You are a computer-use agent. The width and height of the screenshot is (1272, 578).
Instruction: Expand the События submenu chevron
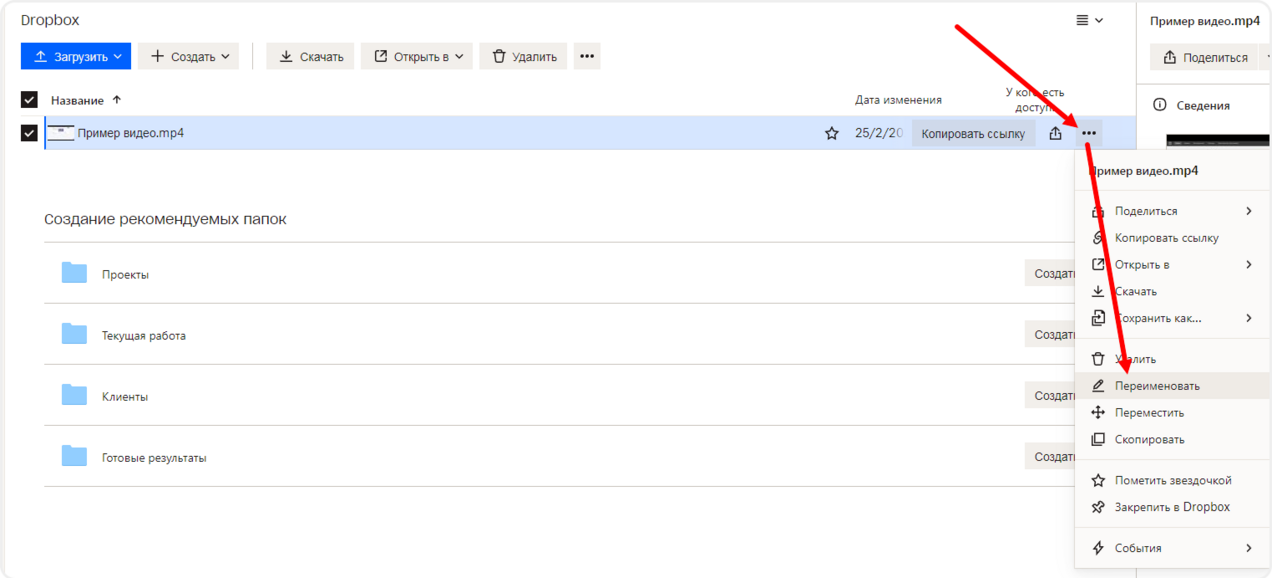(x=1249, y=548)
